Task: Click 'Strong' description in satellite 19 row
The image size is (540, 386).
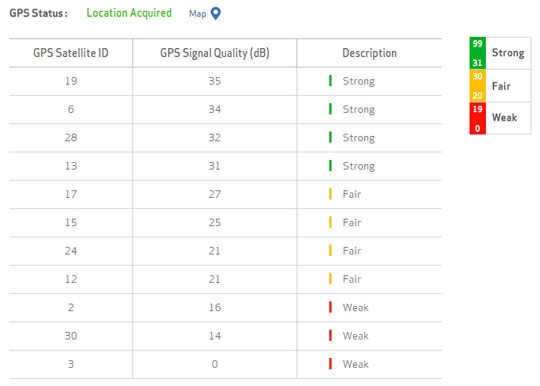Action: (x=359, y=81)
